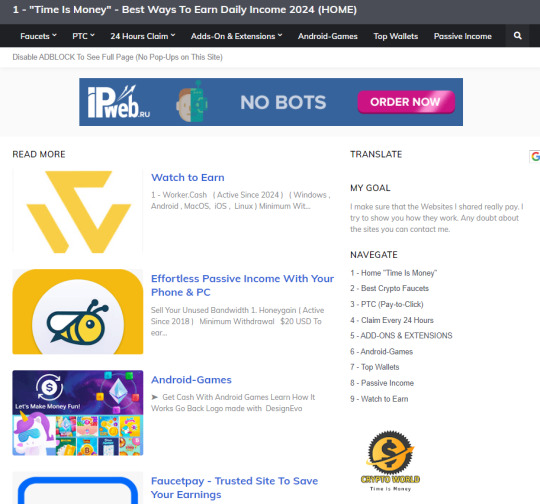The image size is (540, 504).
Task: Click the iPweb.ru logo in banner
Action: (x=118, y=102)
